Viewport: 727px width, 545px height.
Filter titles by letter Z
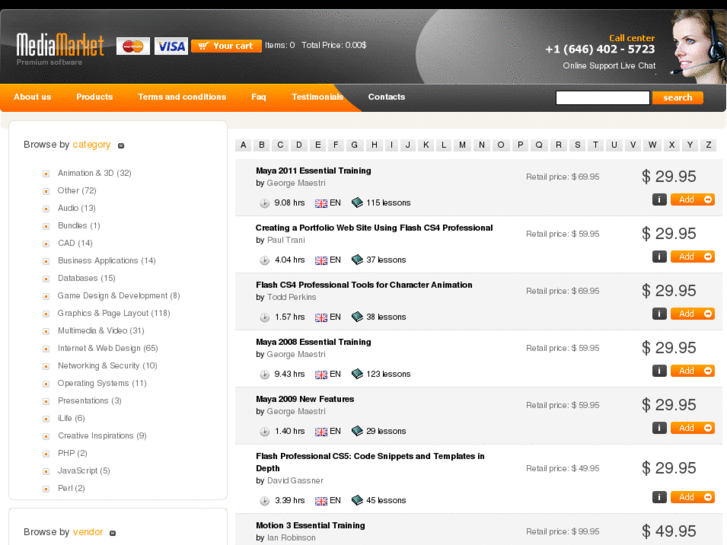coord(708,145)
